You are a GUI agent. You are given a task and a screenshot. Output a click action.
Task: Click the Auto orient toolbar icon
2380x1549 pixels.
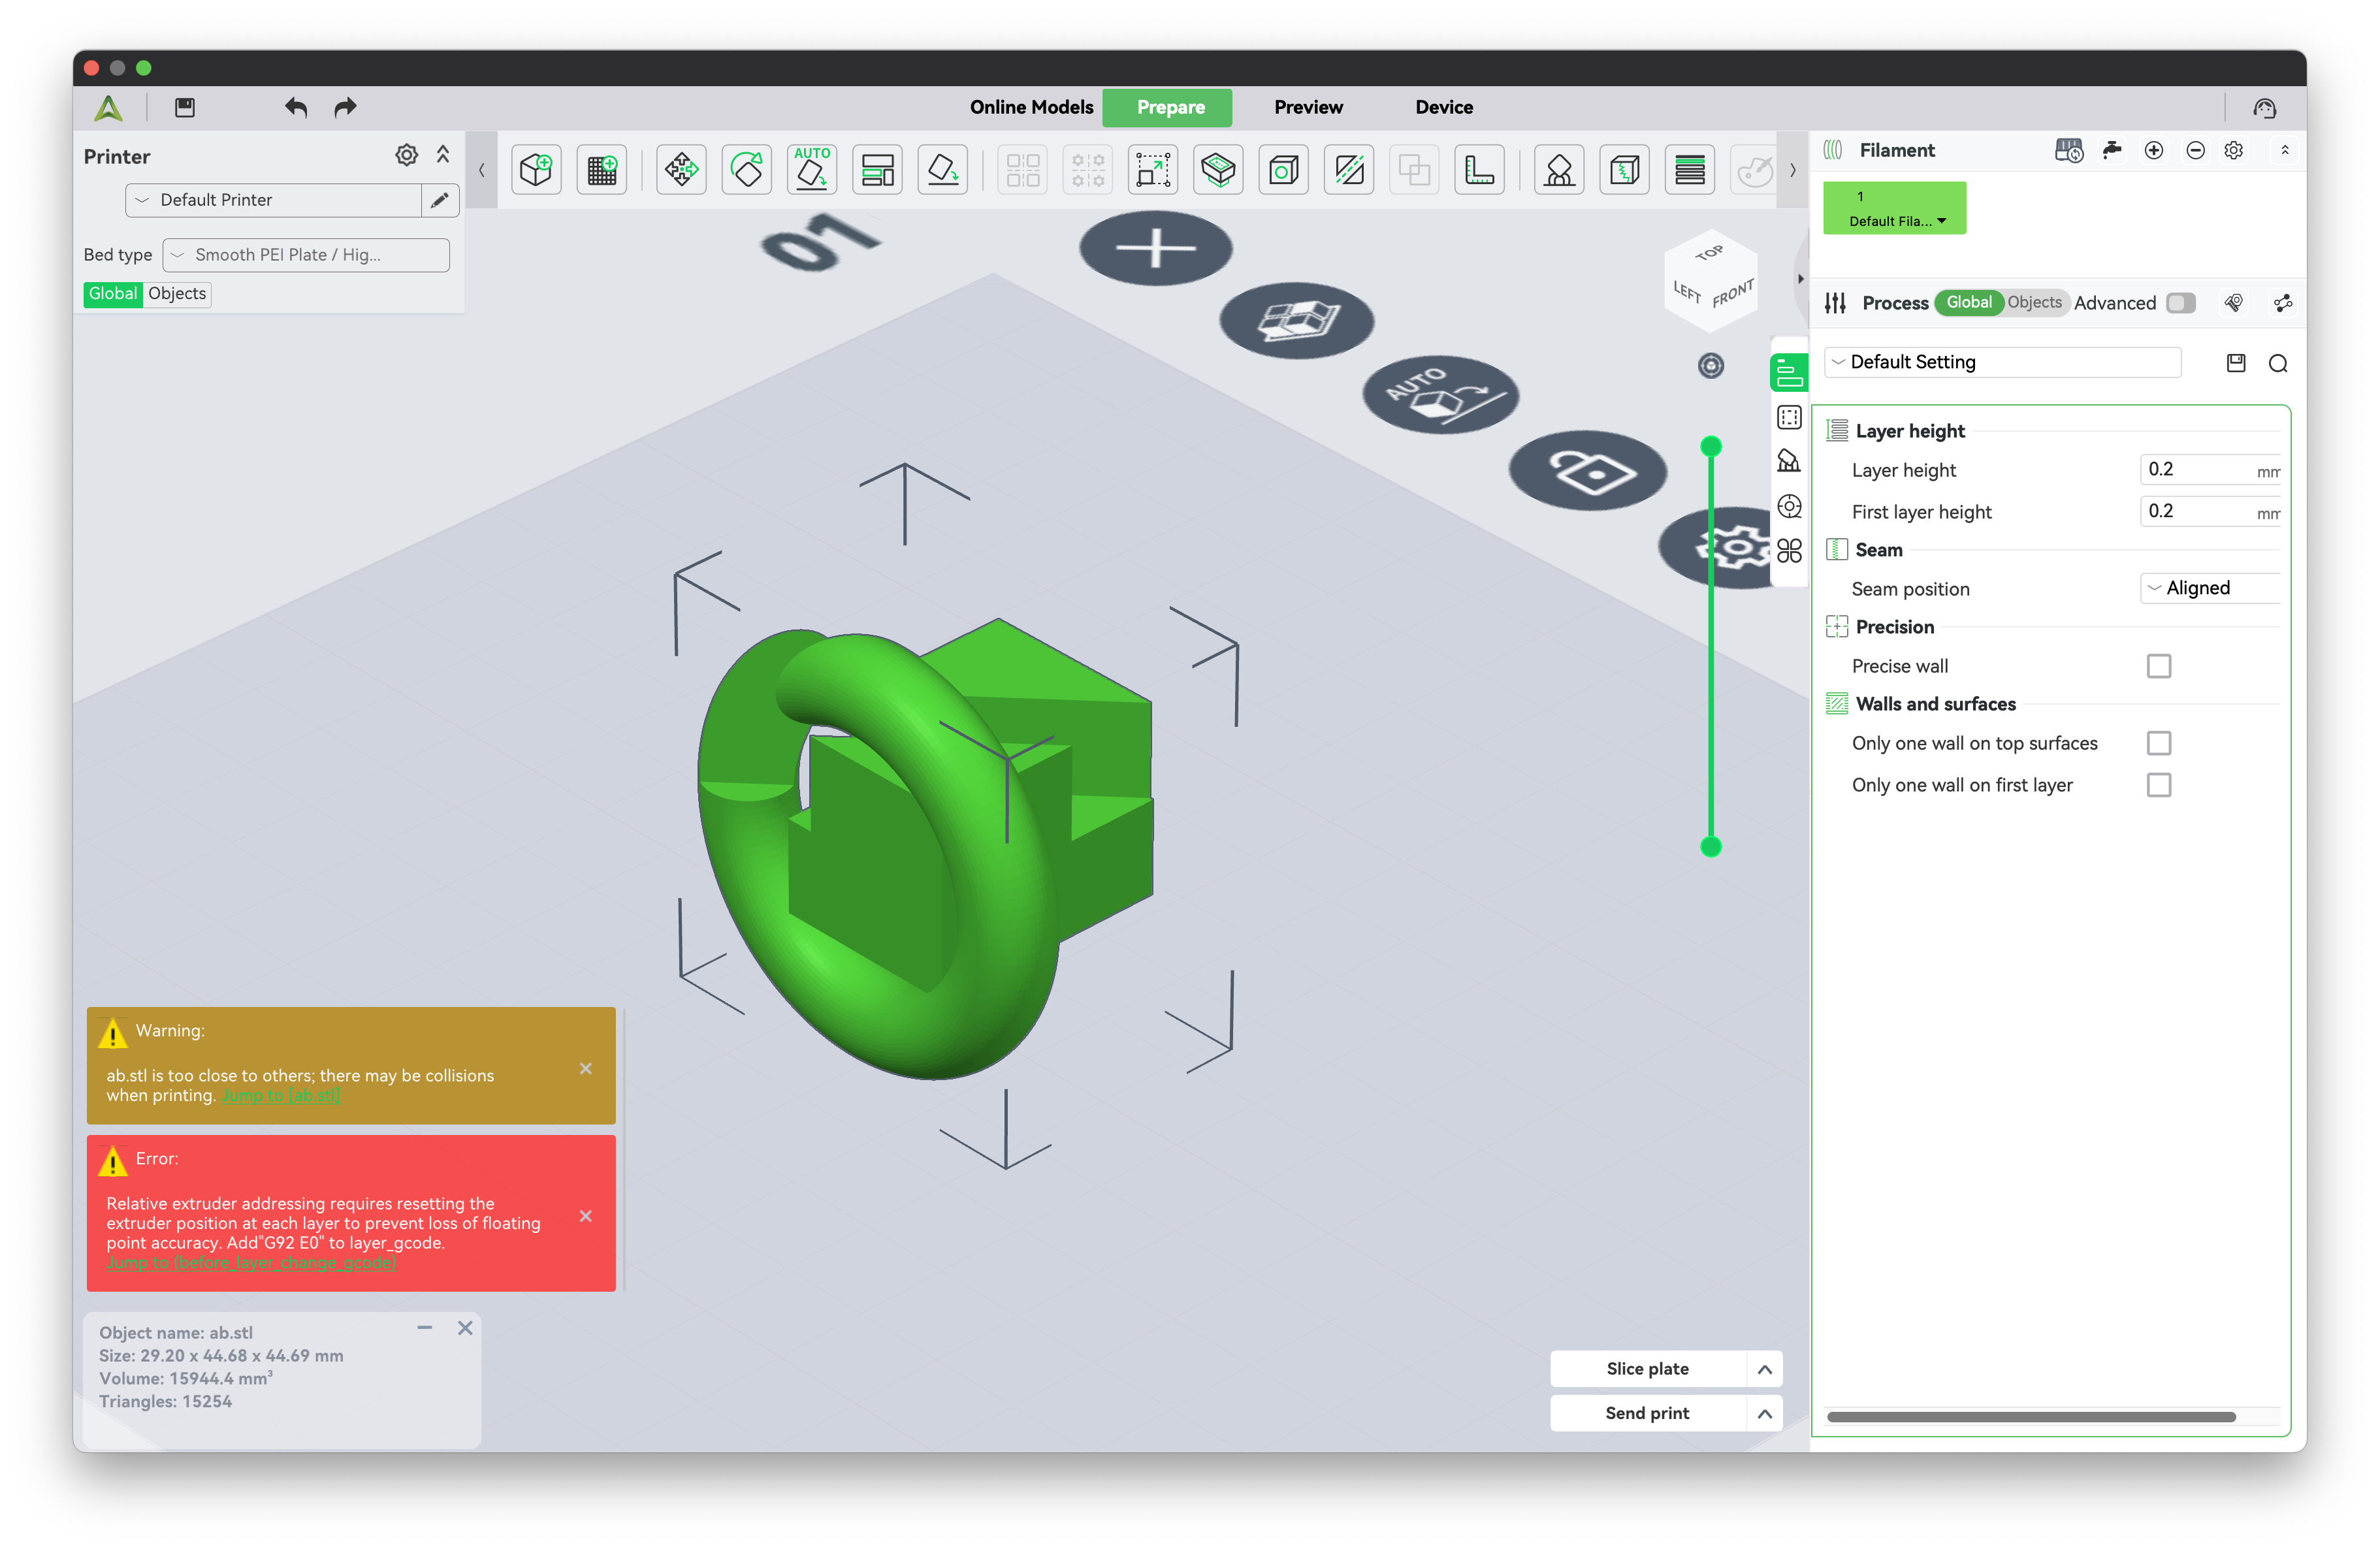(x=812, y=170)
